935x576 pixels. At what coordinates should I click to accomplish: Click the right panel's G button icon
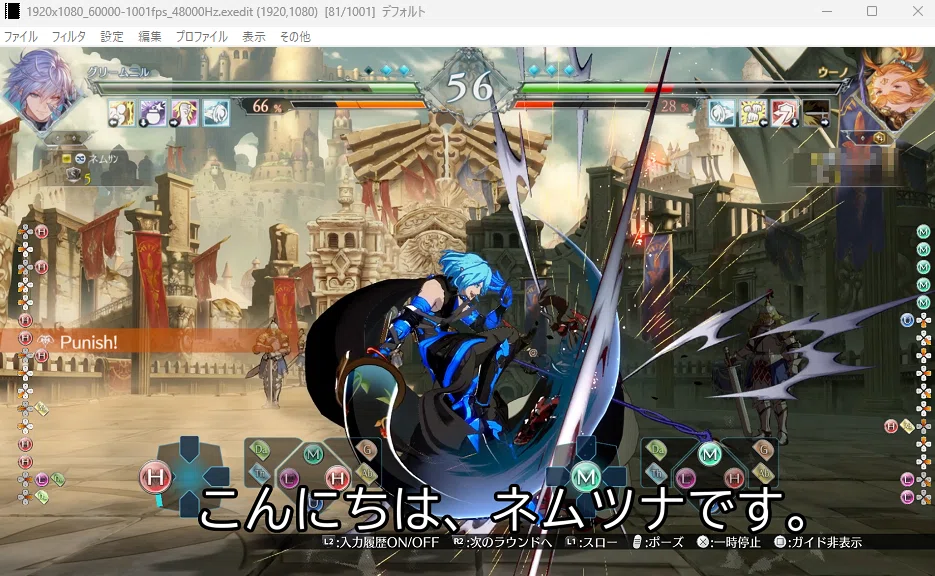[763, 449]
